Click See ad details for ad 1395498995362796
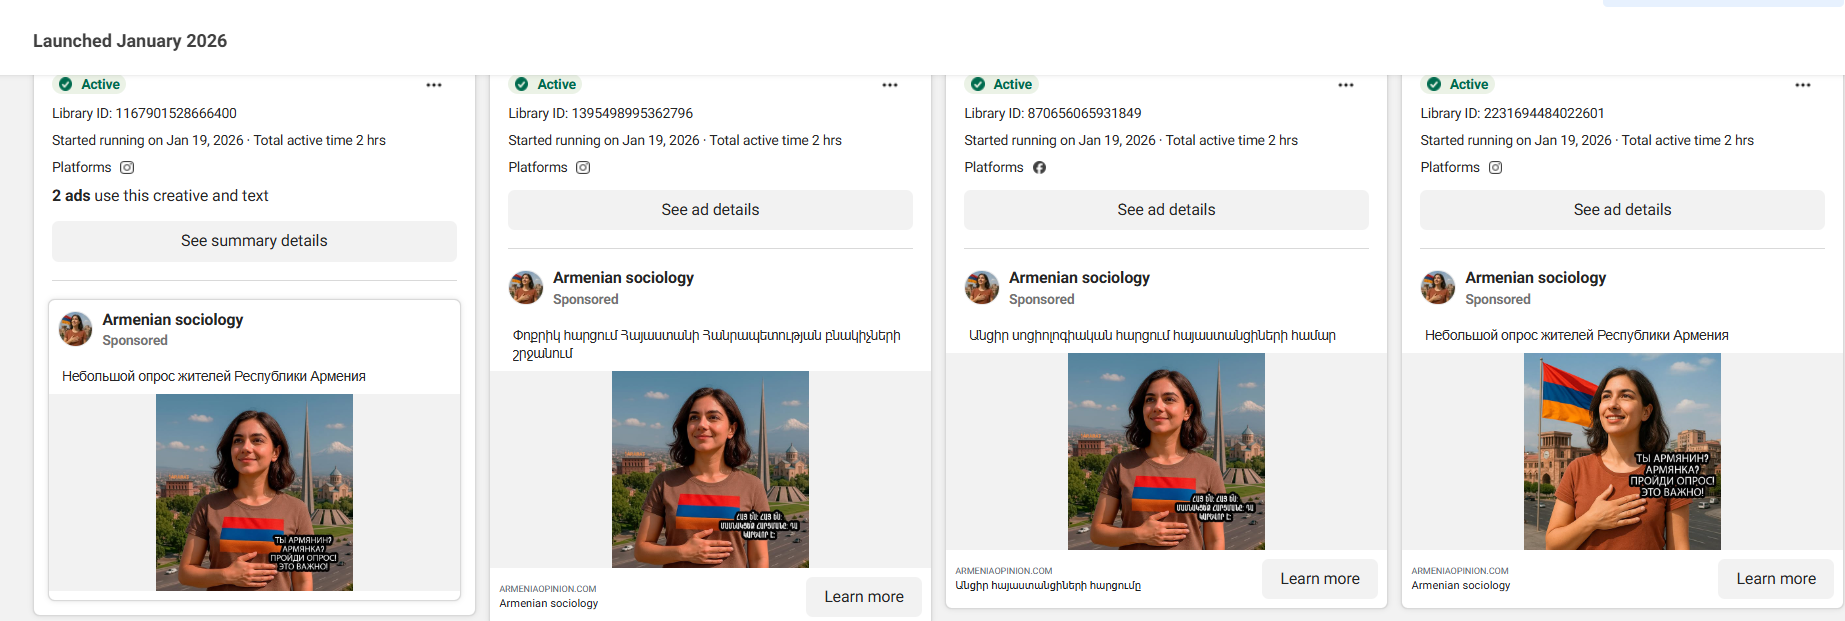1845x621 pixels. 710,210
